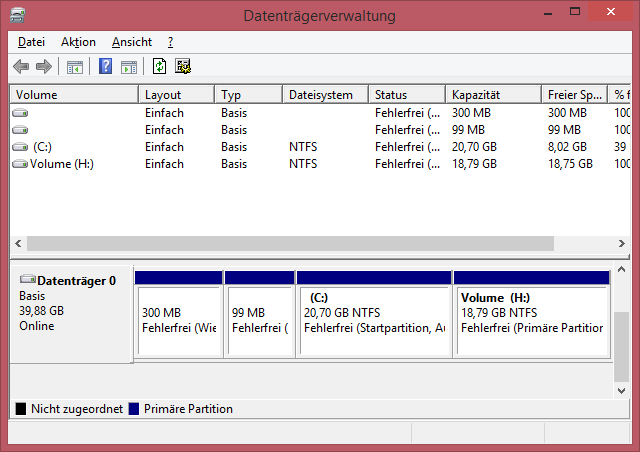This screenshot has width=640, height=452.
Task: Sort by the Typ column header
Action: pos(249,95)
